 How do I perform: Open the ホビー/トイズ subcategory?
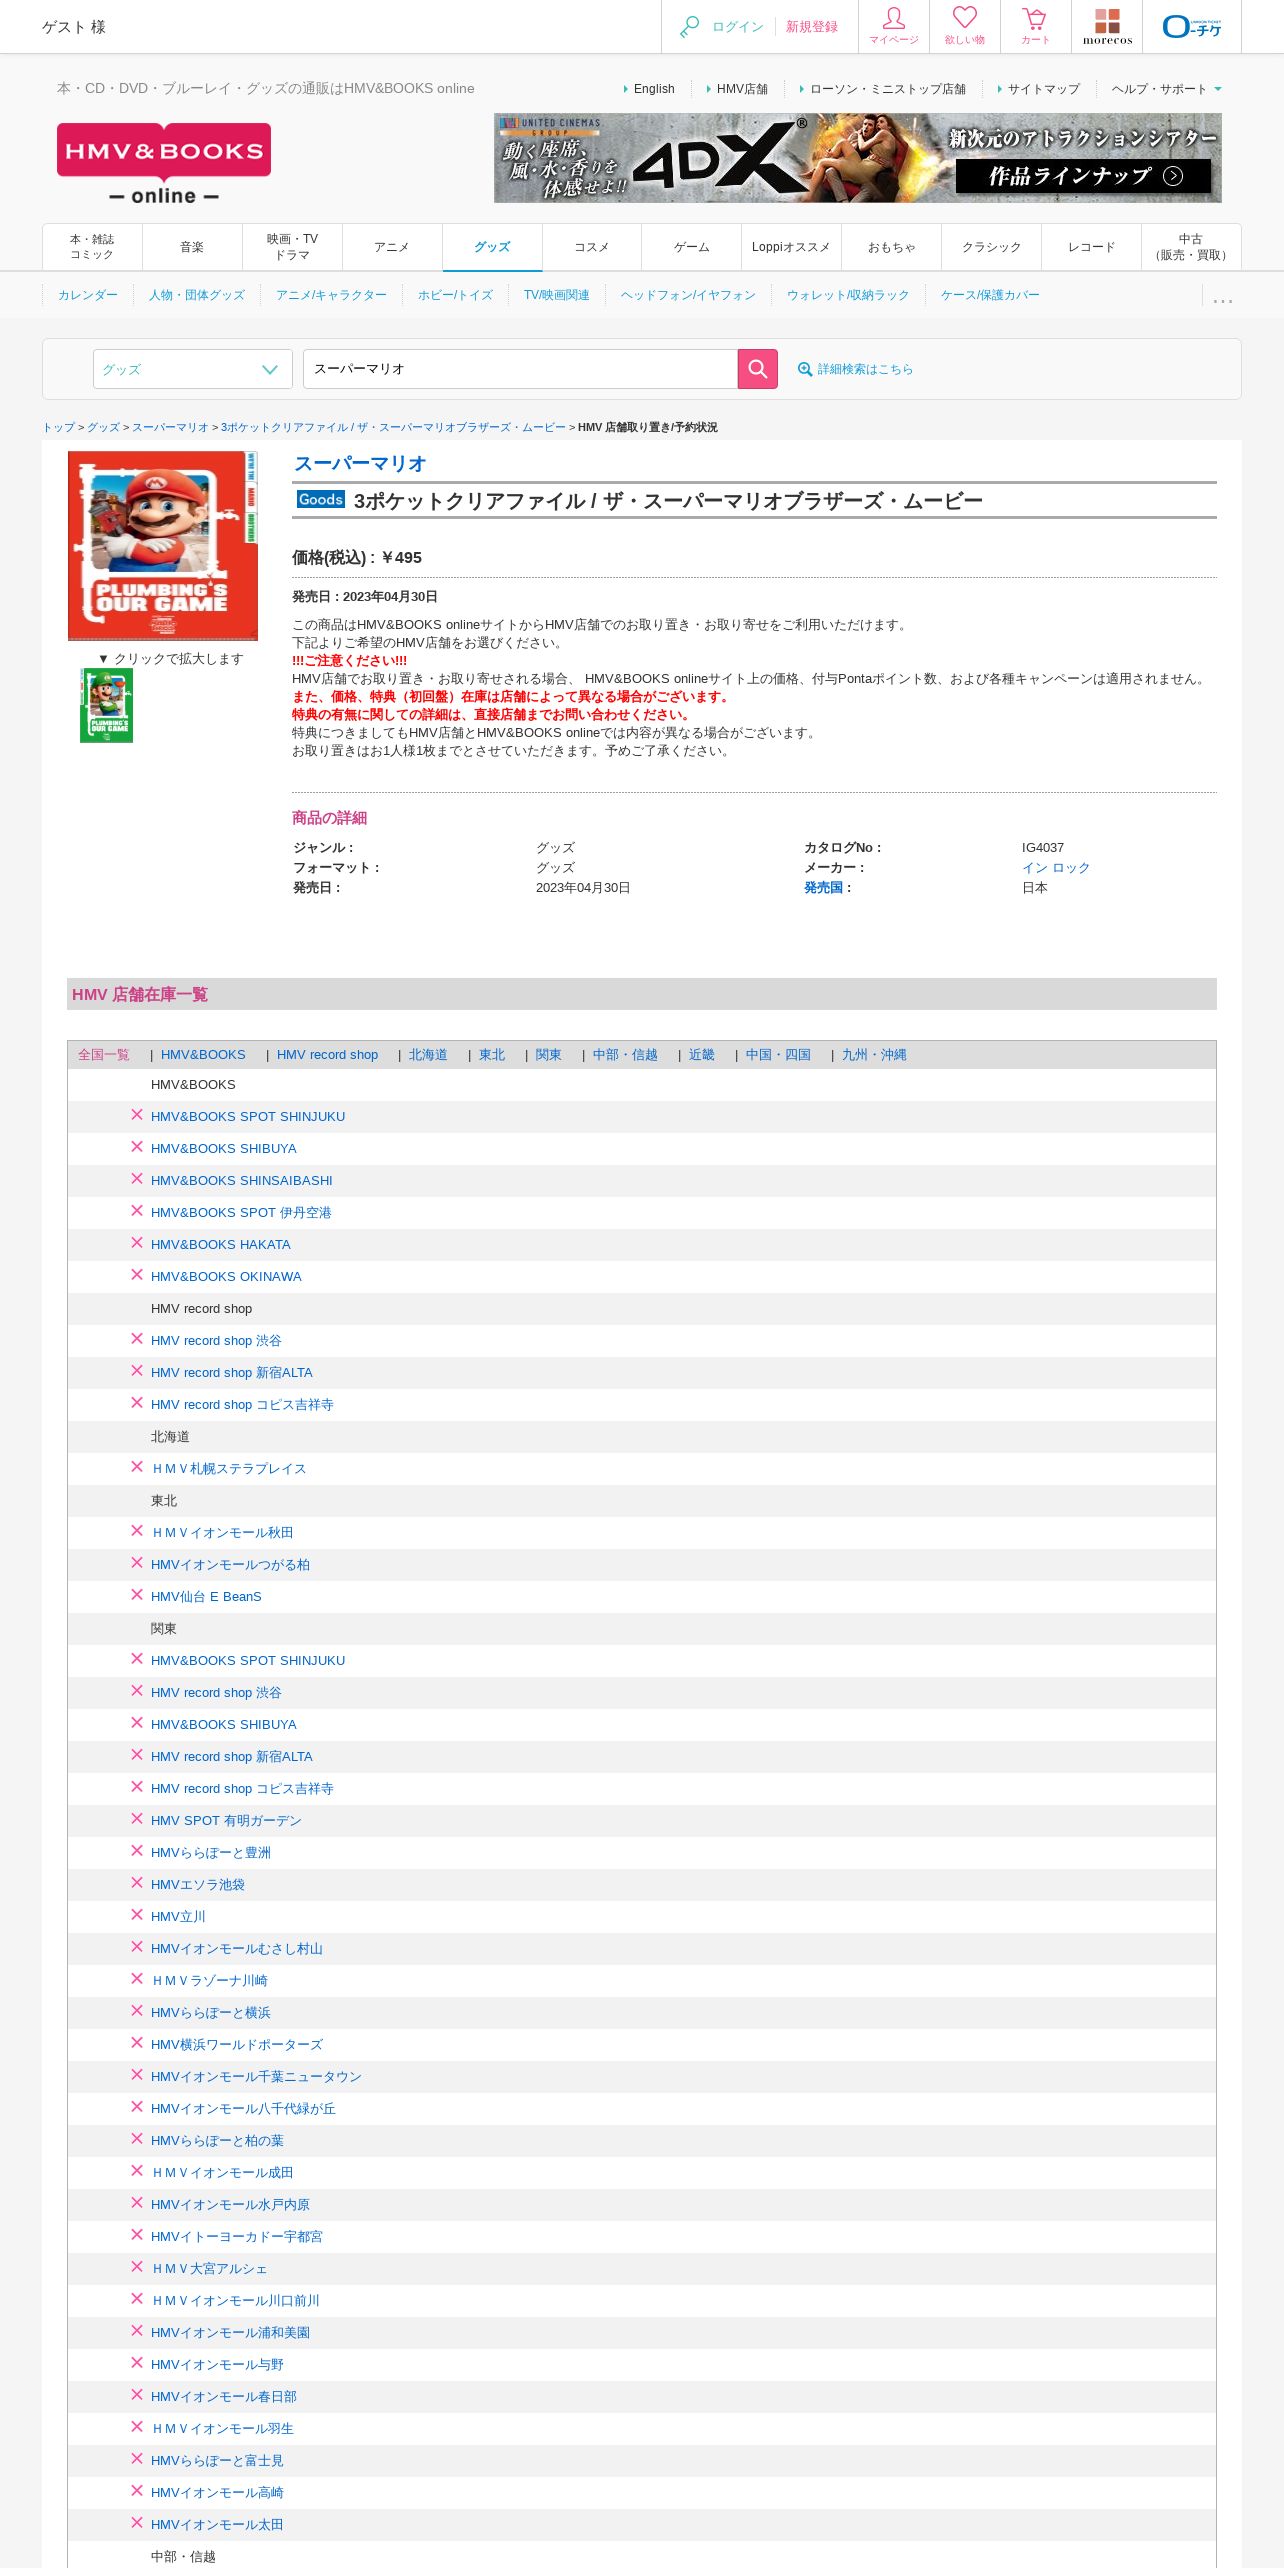click(455, 295)
